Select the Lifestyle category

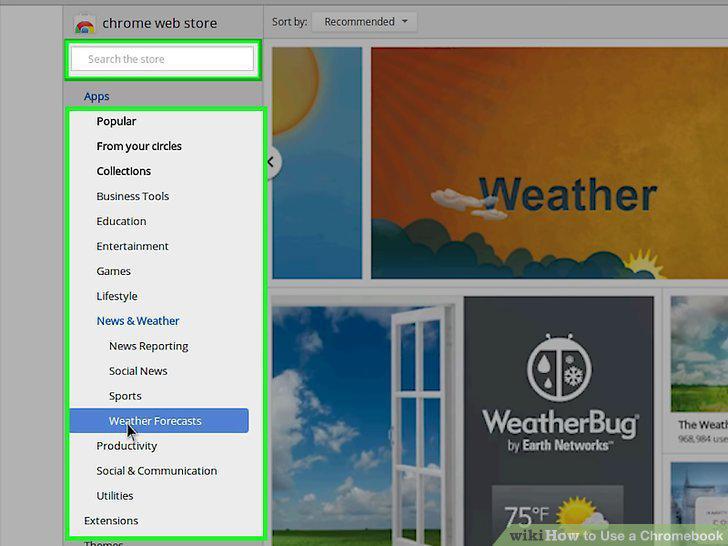coord(117,296)
